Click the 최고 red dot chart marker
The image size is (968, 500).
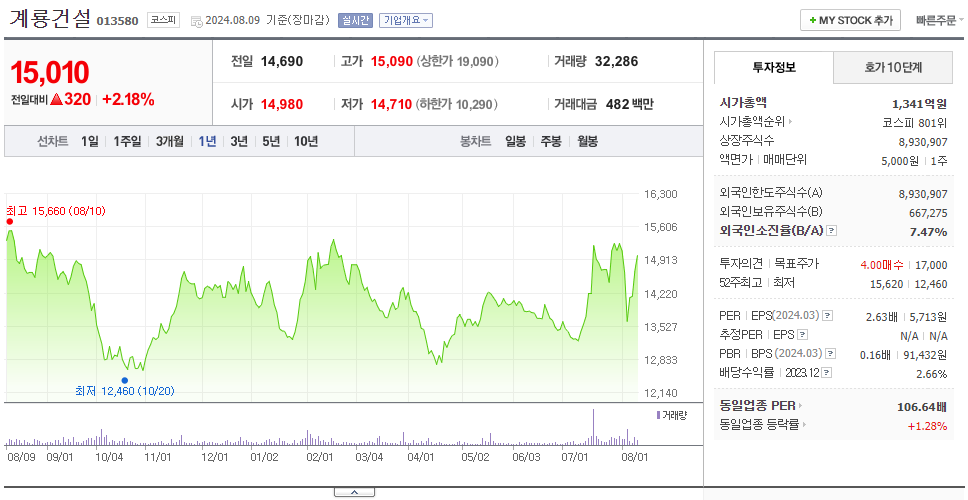9,222
